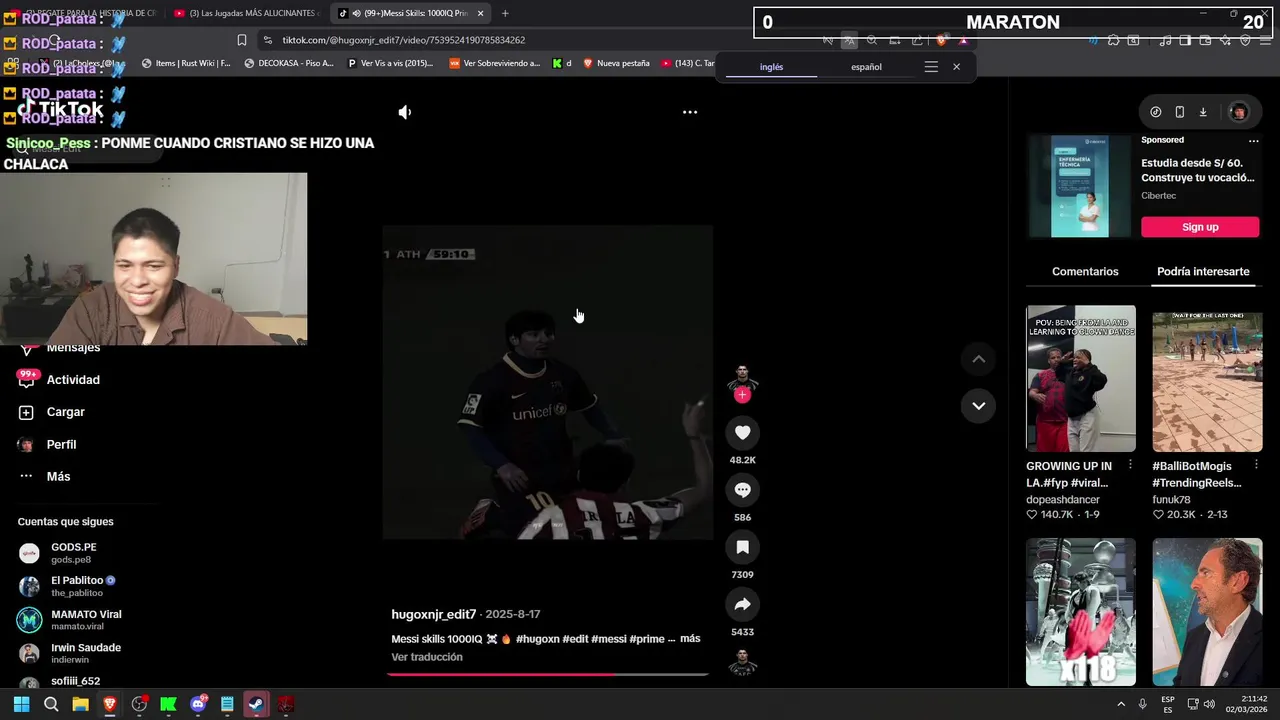Image resolution: width=1280 pixels, height=720 pixels.
Task: Select the español language tab in translate popup
Action: click(866, 67)
